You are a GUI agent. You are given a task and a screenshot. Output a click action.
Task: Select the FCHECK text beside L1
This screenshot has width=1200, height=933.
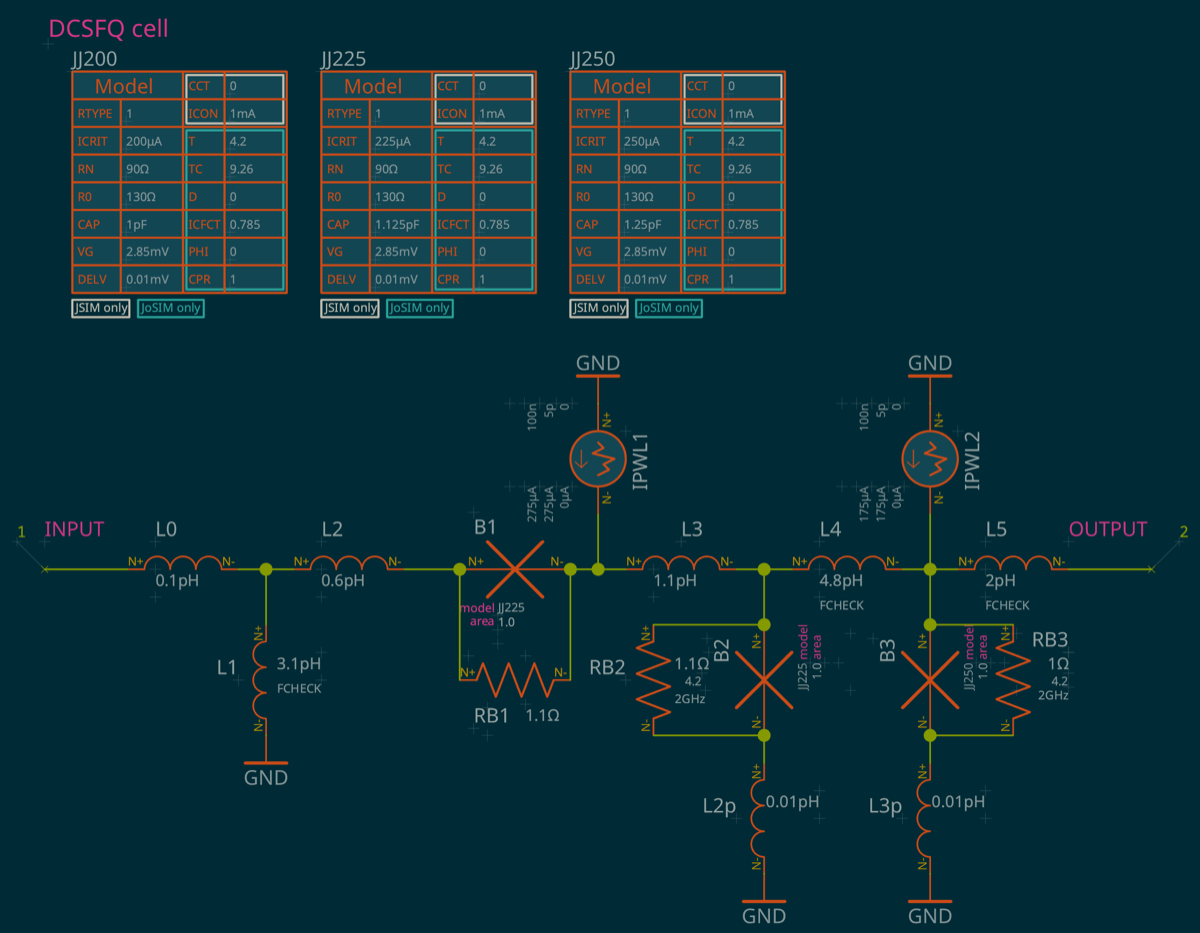point(299,688)
